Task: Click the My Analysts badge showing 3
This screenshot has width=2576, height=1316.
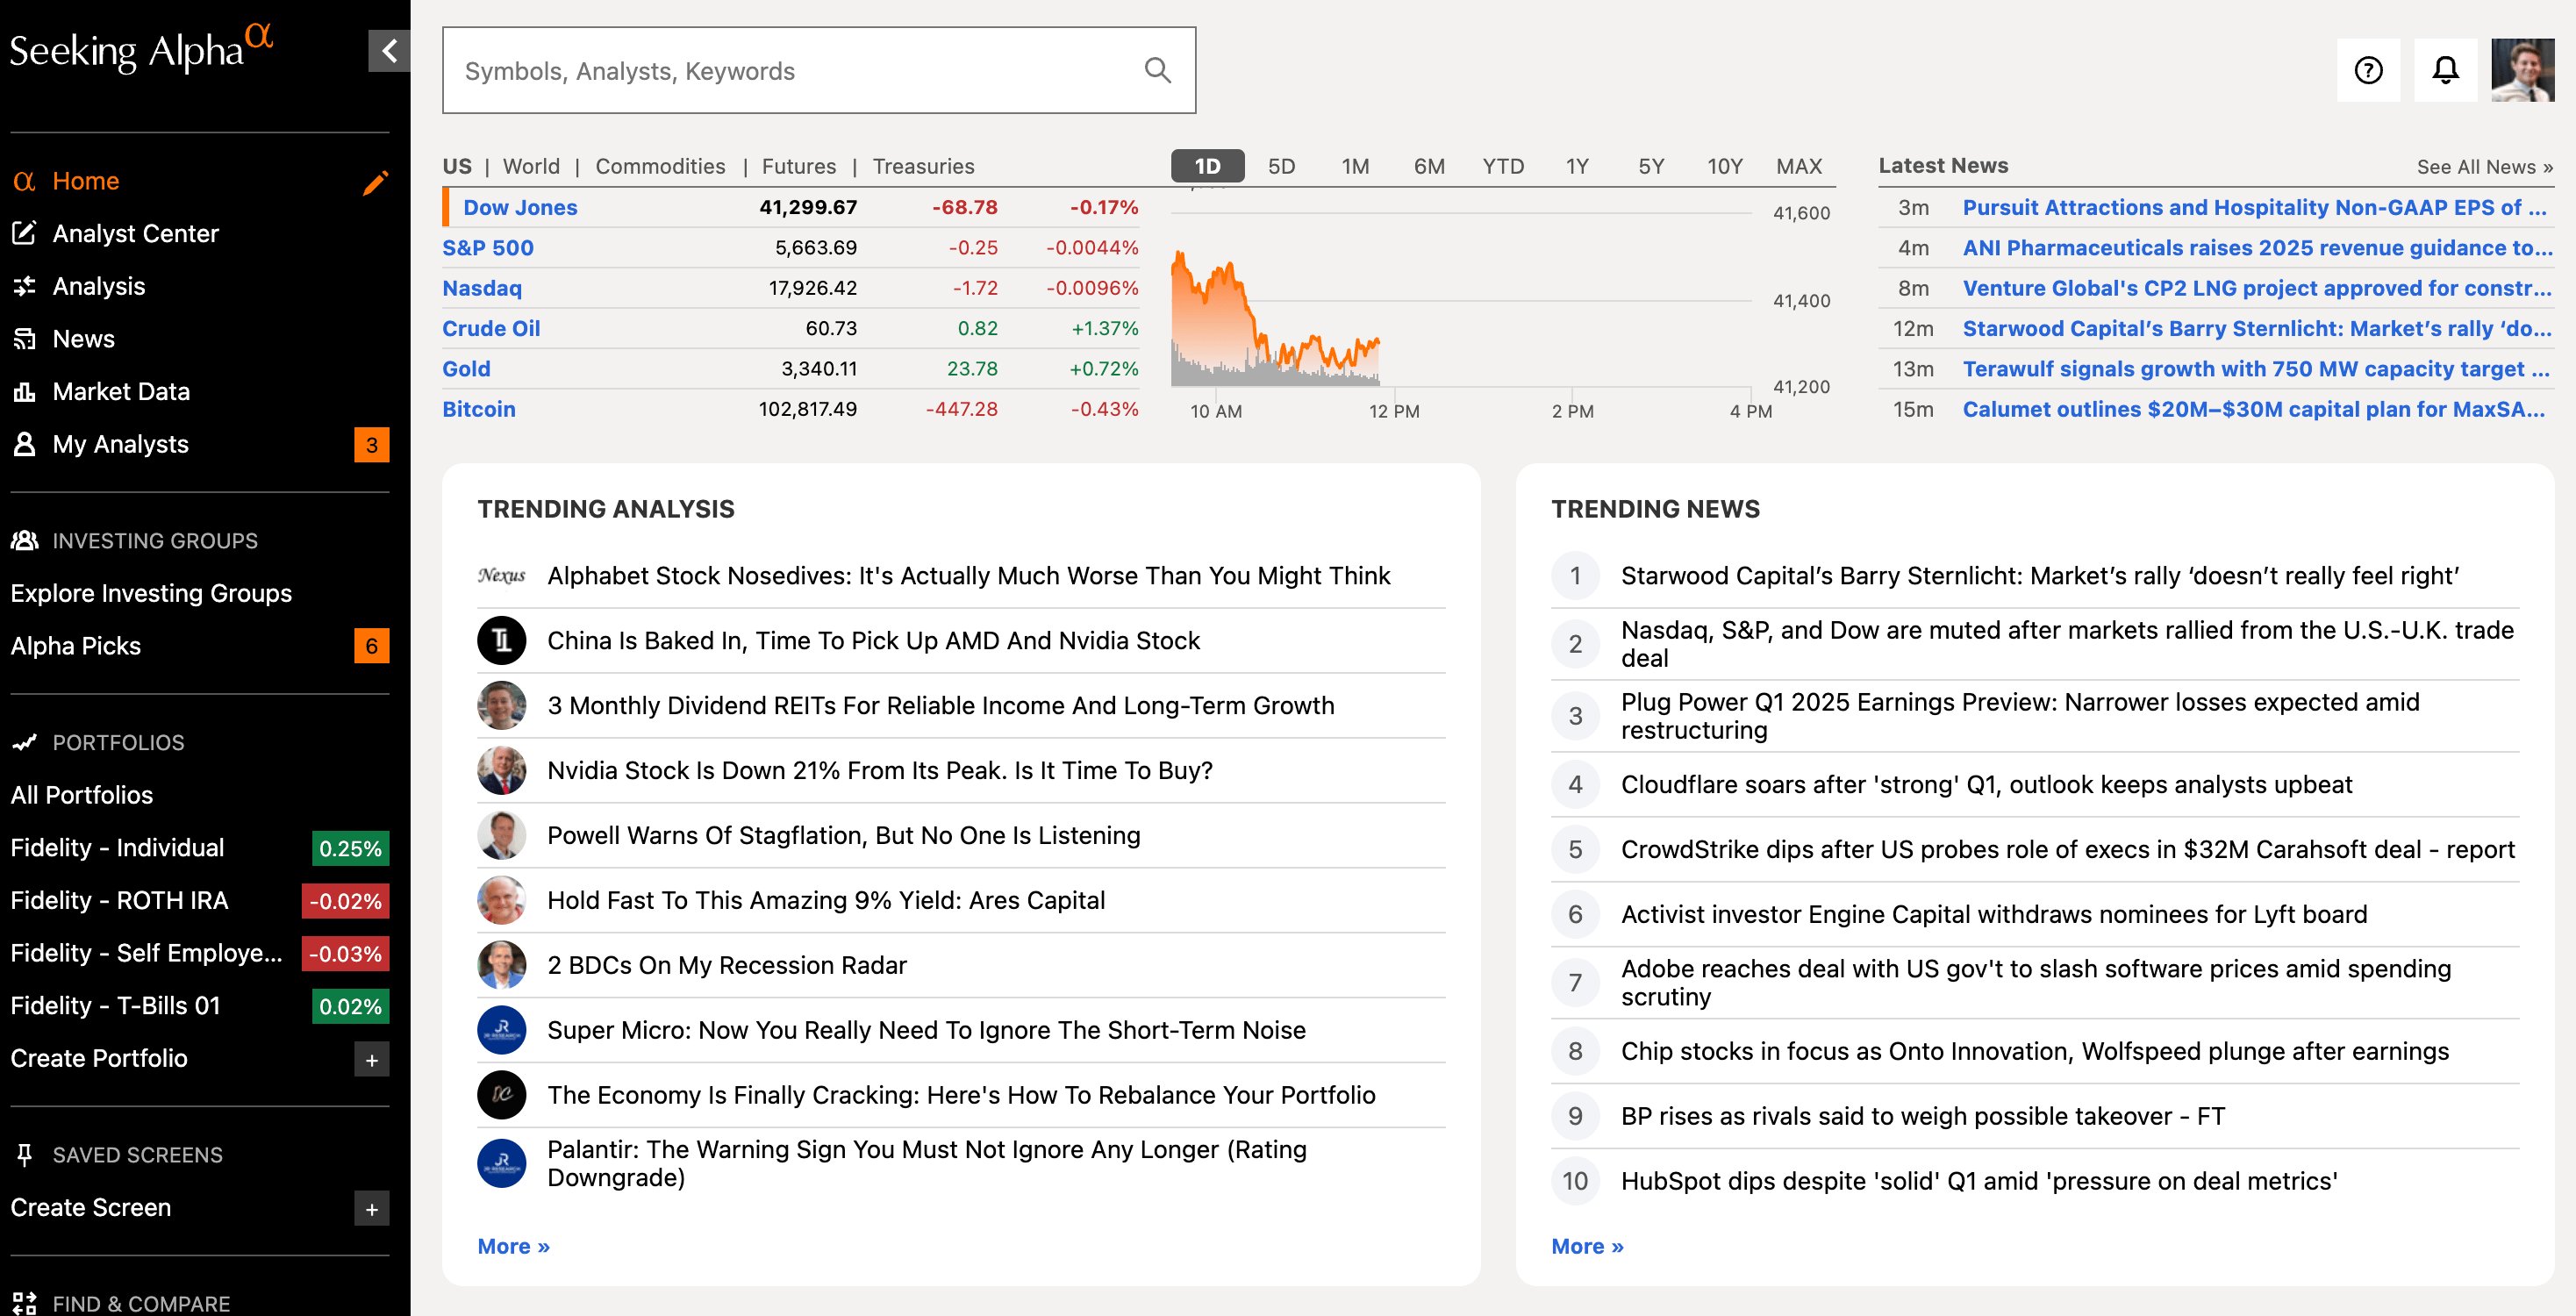Action: 371,445
